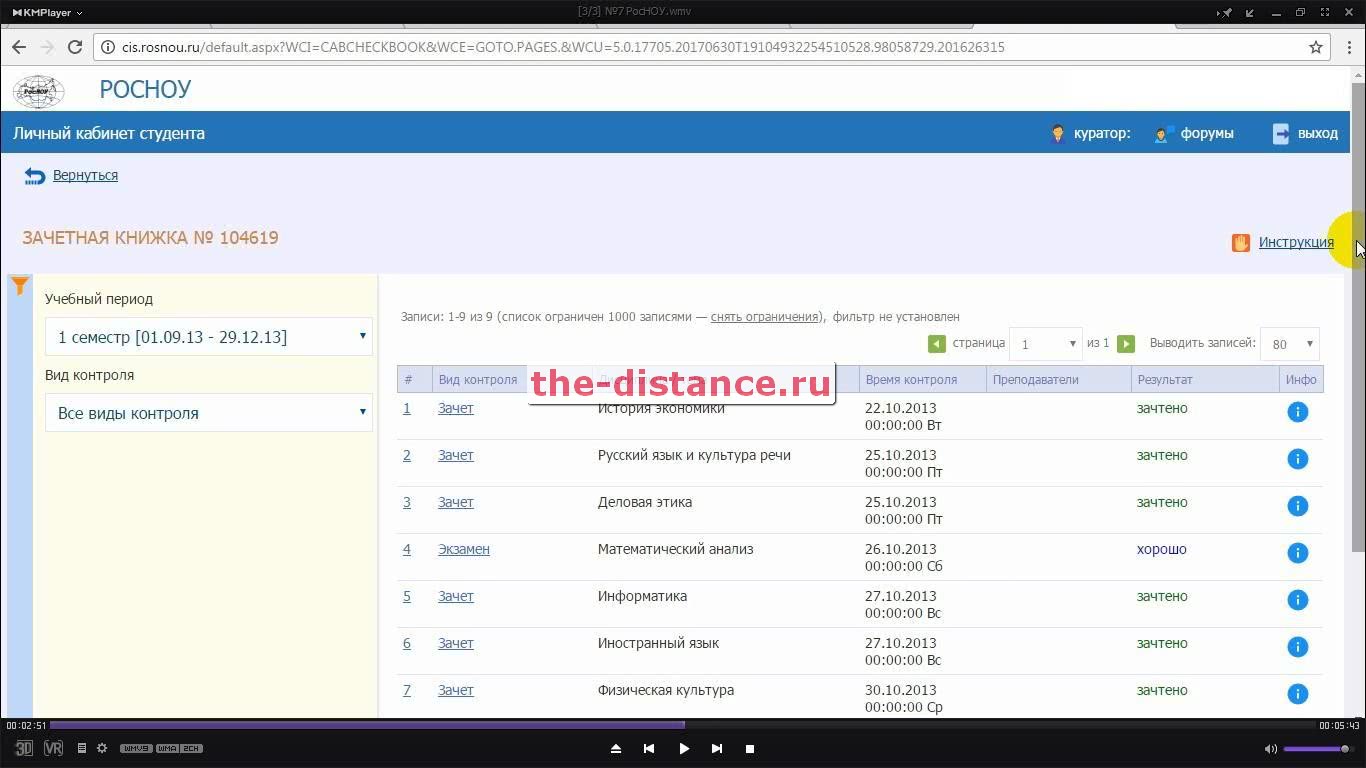Click the РОСНОУ globe logo

38,90
